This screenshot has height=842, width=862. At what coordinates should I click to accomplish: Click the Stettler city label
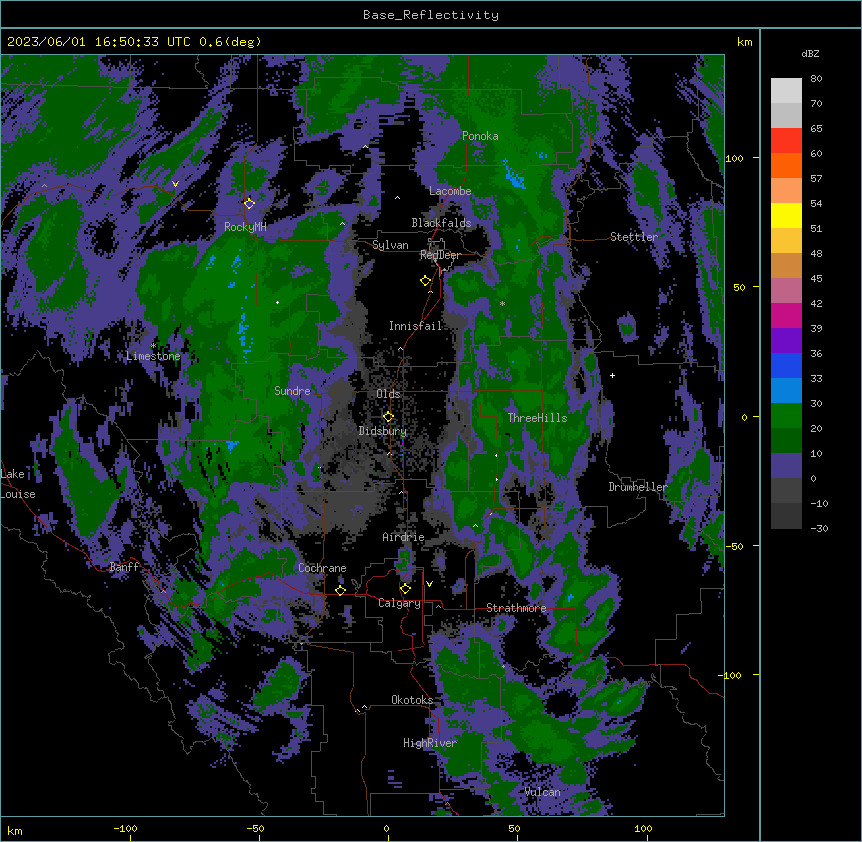(x=634, y=237)
